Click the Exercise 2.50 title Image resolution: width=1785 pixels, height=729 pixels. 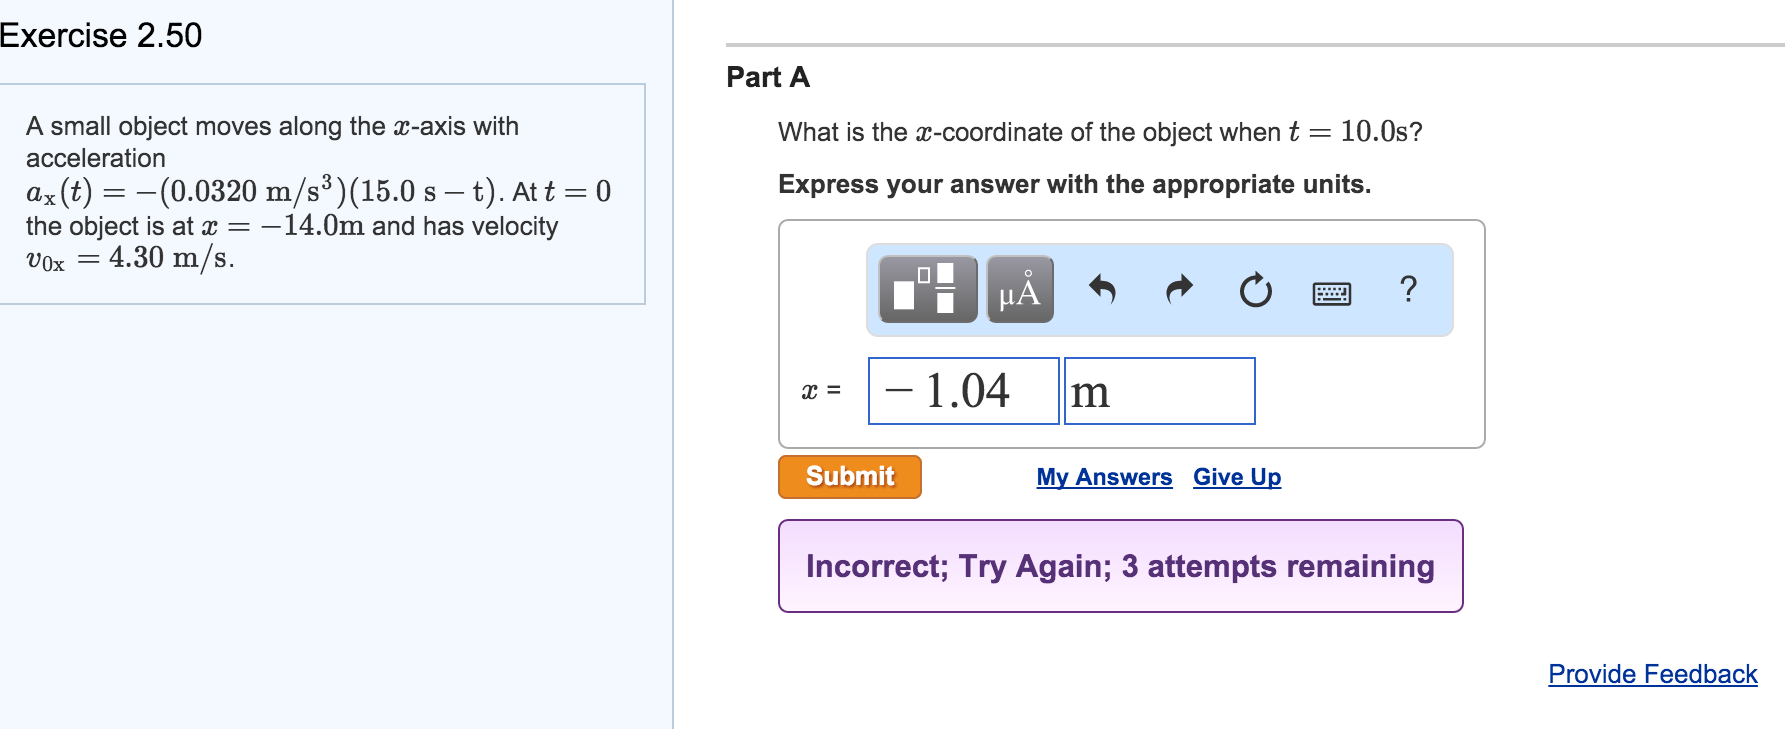coord(101,35)
